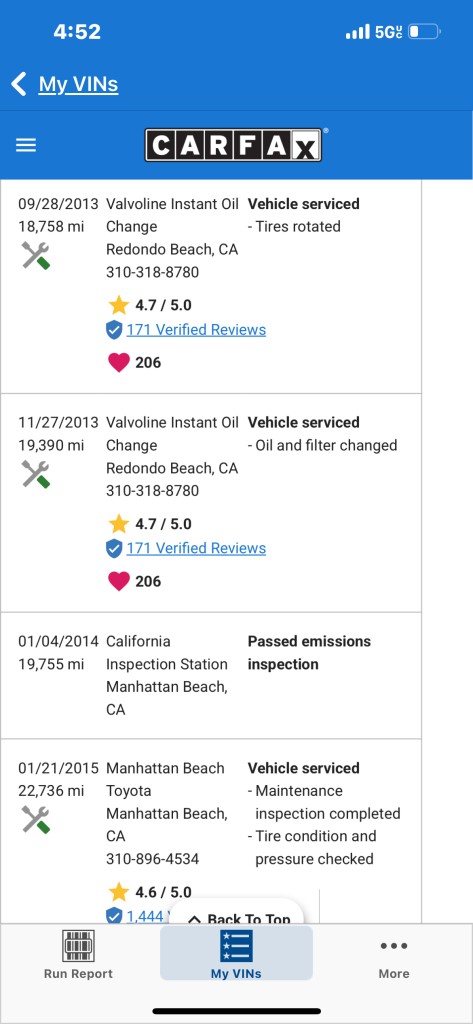Tap the gold star rating in 09/28/2013 entry

tap(118, 305)
